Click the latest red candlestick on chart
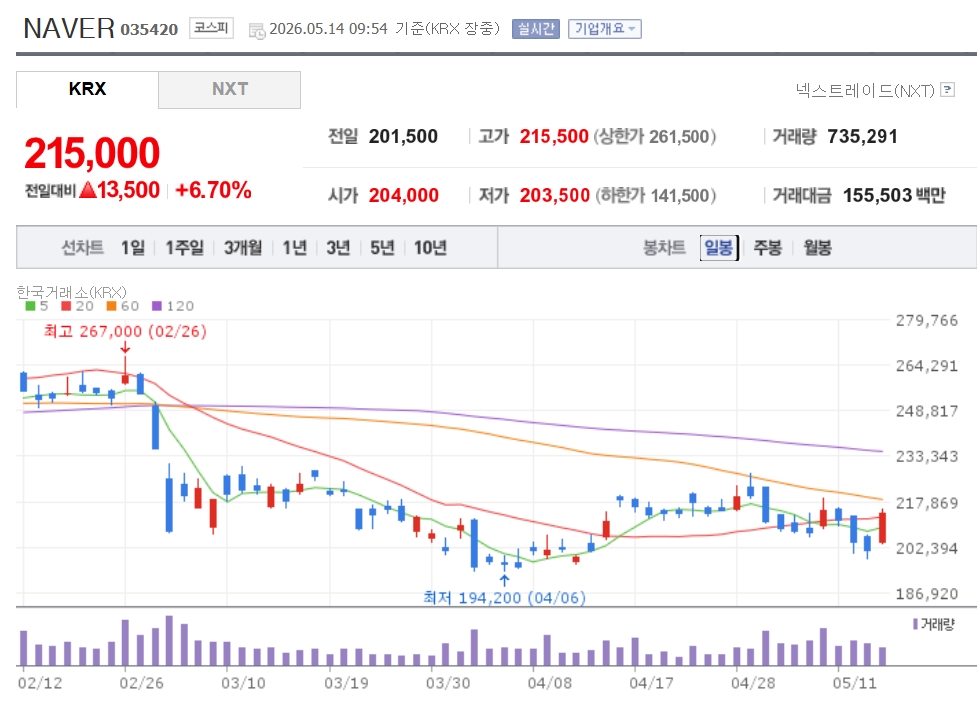This screenshot has width=977, height=712. (882, 527)
